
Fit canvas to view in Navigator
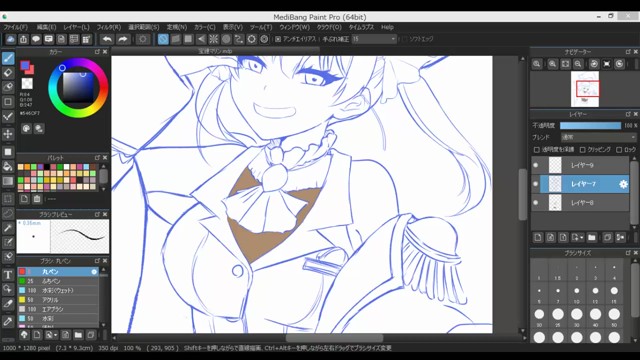[x=565, y=64]
